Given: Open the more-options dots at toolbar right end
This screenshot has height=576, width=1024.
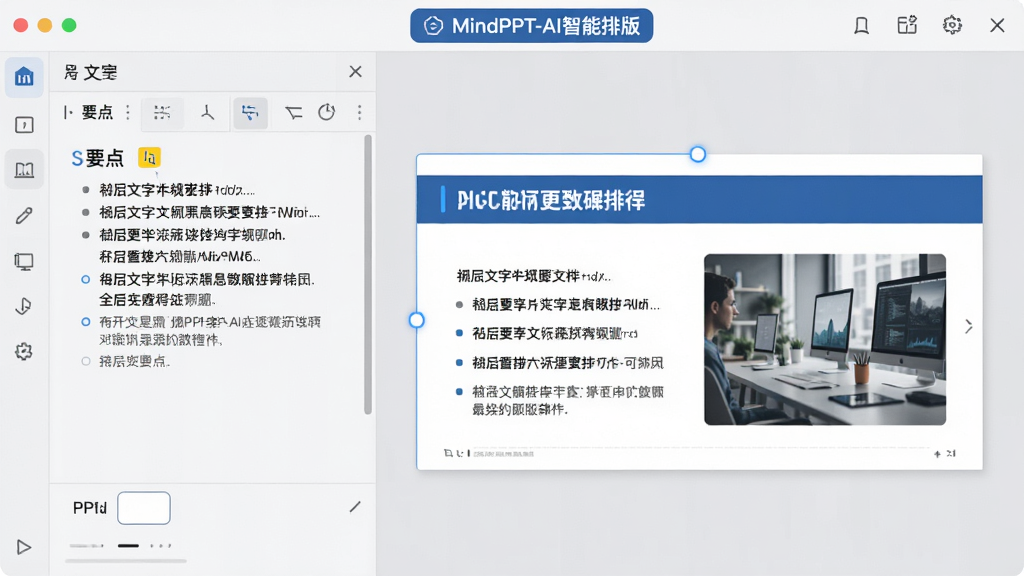Looking at the screenshot, I should tap(359, 112).
